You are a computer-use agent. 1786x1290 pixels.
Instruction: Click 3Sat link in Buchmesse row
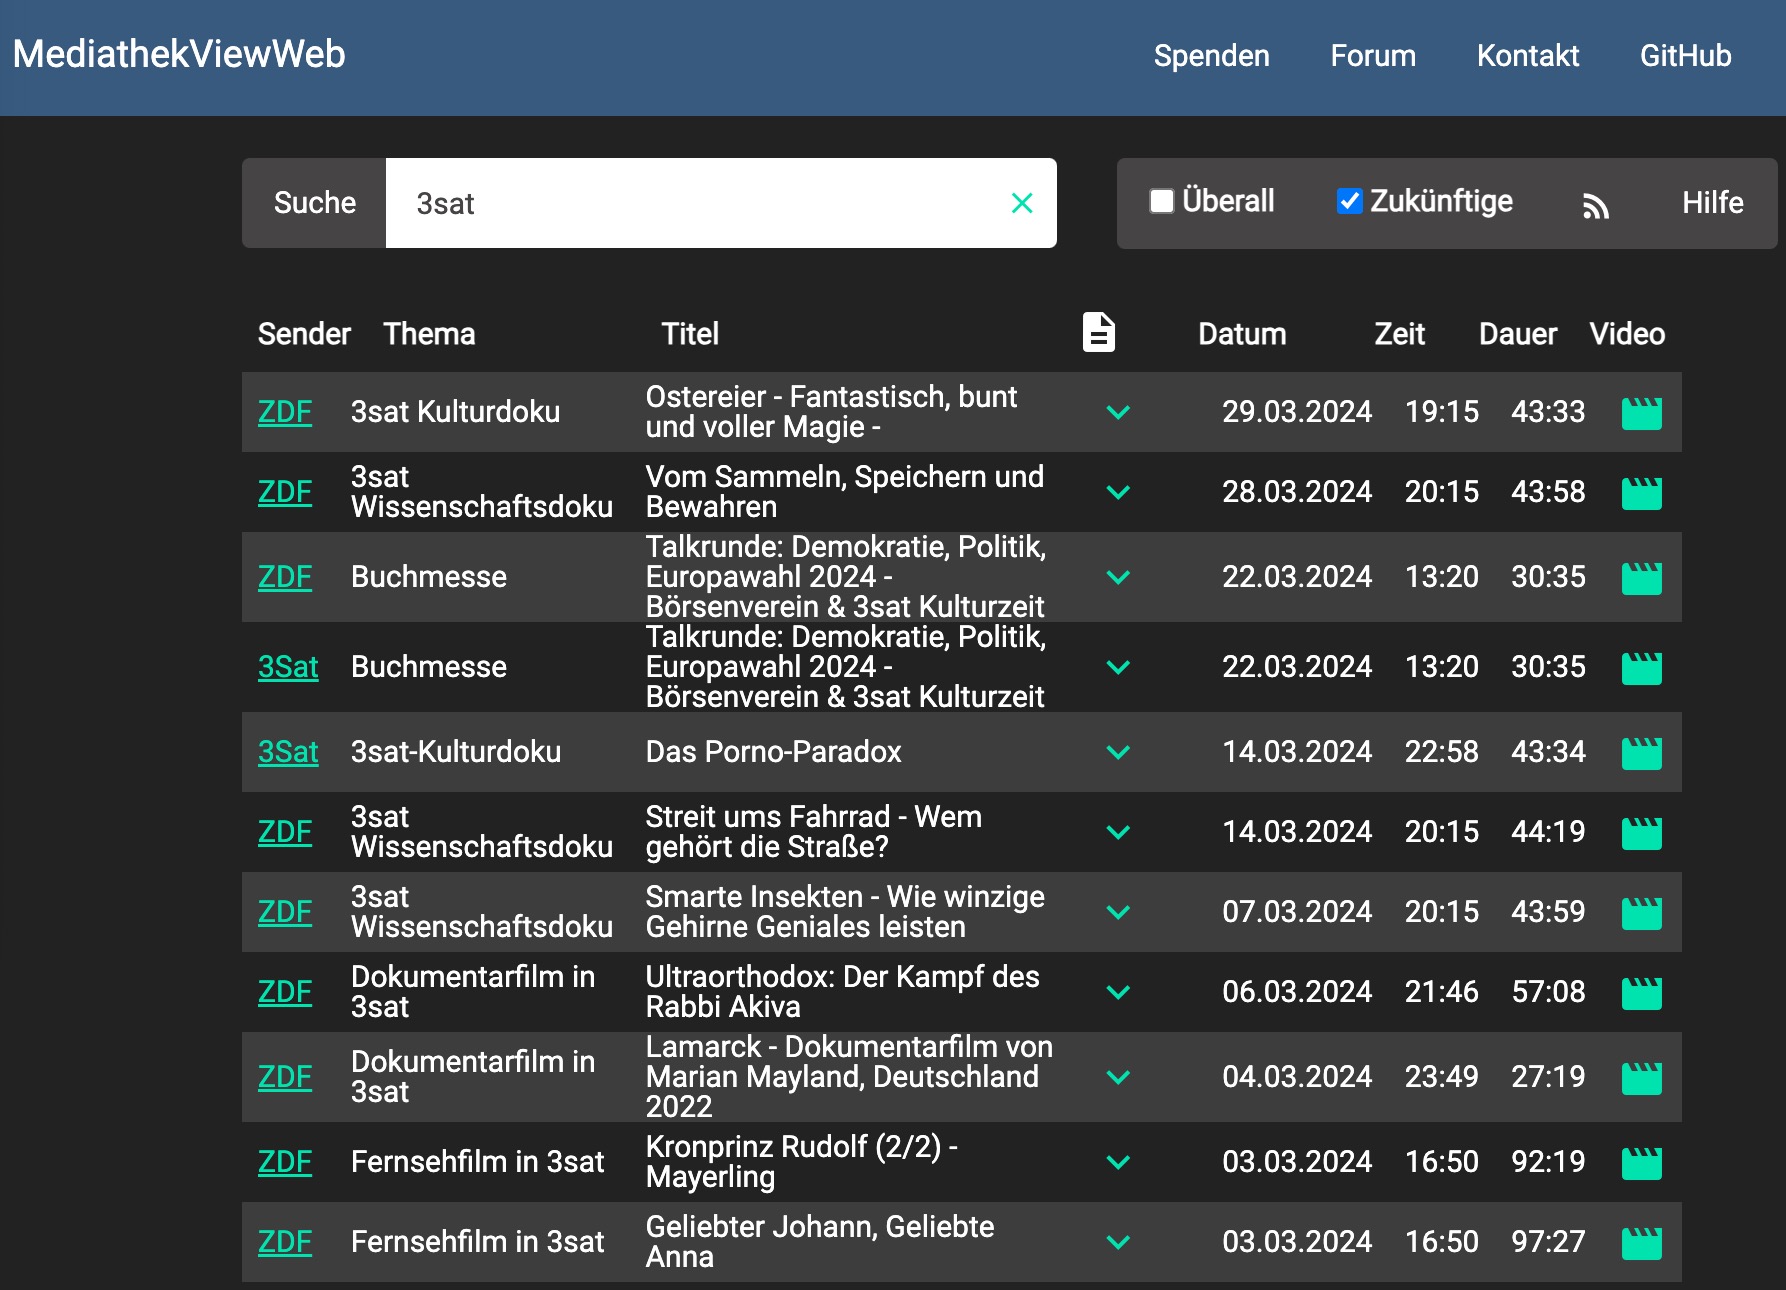pos(288,667)
